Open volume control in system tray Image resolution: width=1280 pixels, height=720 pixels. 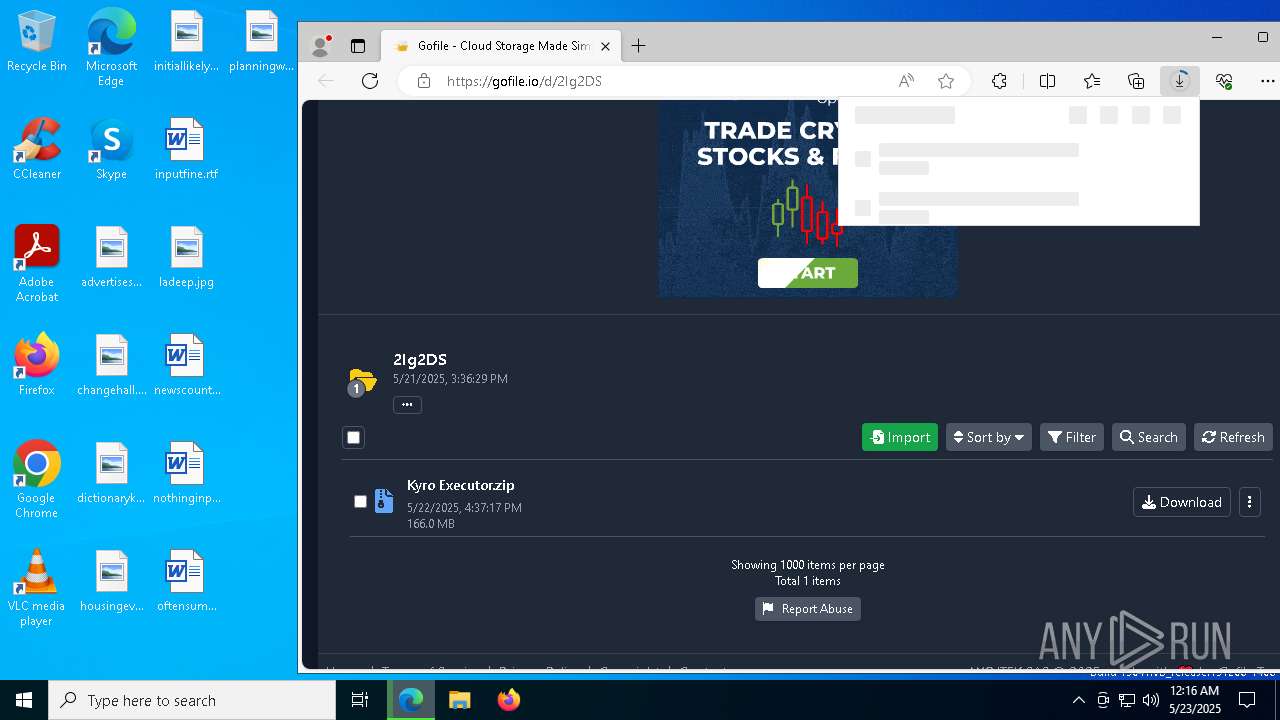1151,700
